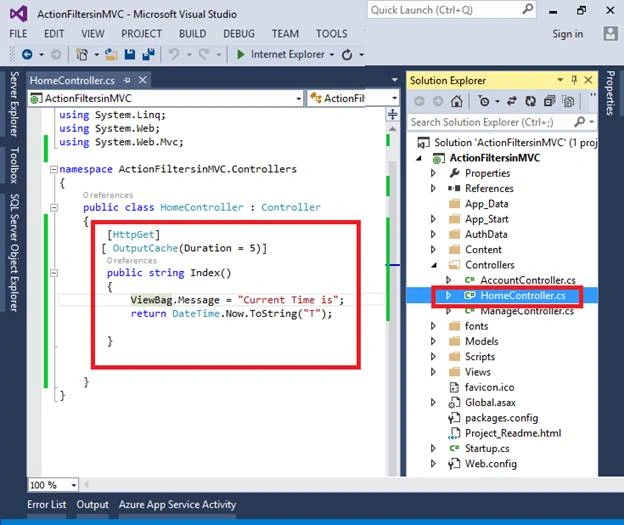Click the Sign in link
The width and height of the screenshot is (624, 525).
pyautogui.click(x=567, y=34)
